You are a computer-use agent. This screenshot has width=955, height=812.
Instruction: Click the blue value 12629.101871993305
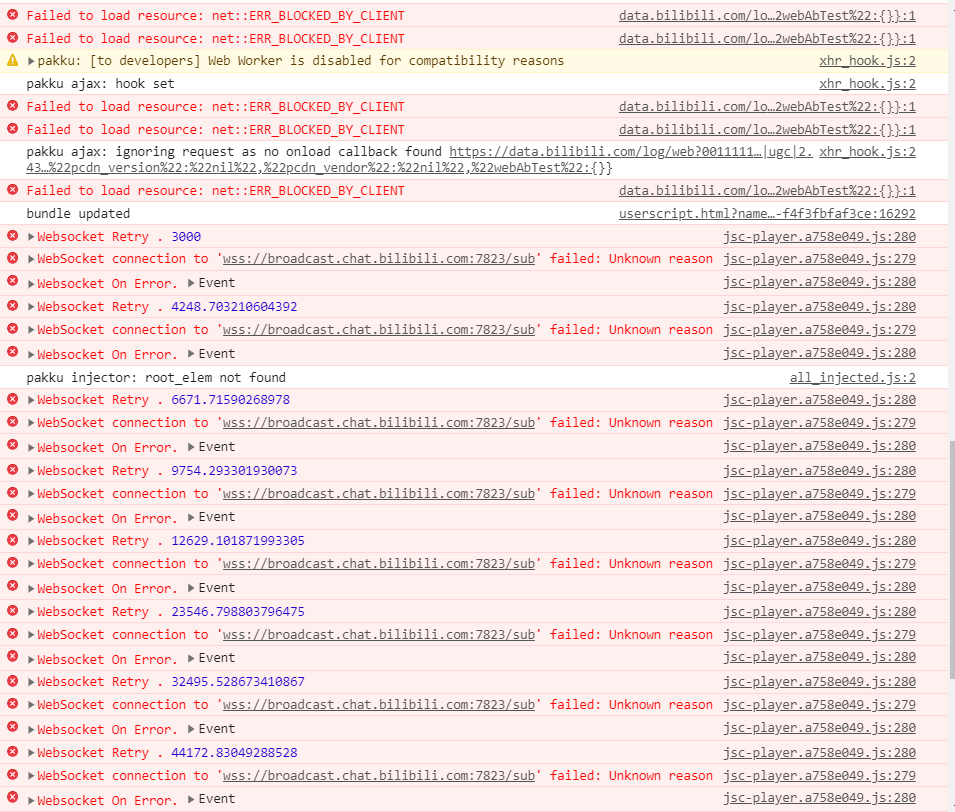point(238,541)
